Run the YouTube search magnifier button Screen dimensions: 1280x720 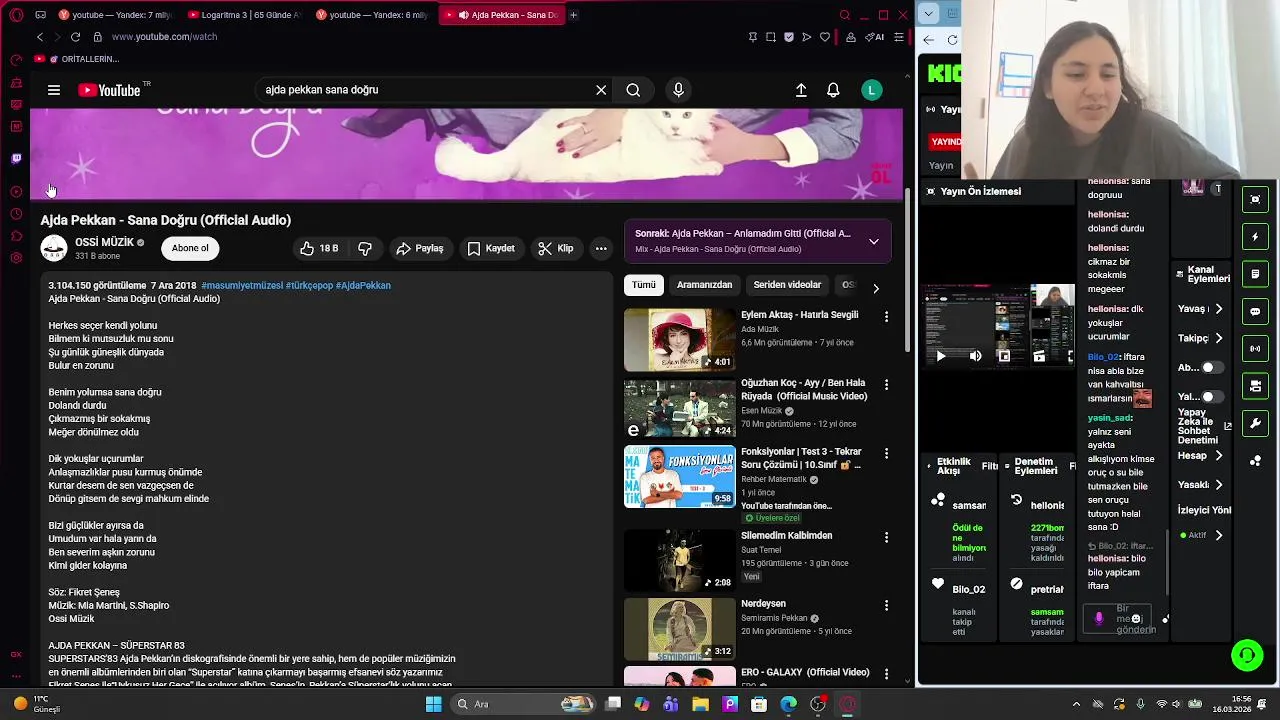pos(633,90)
